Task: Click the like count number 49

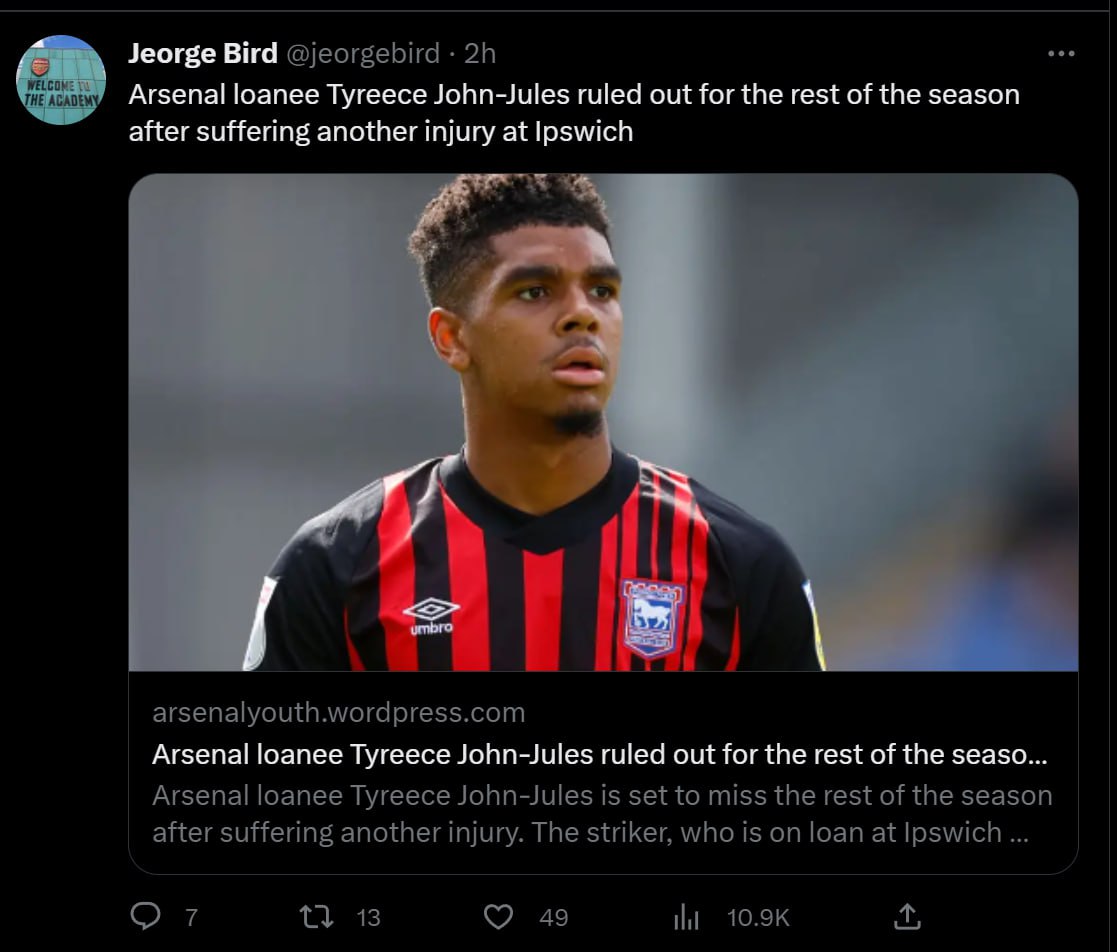Action: tap(553, 917)
